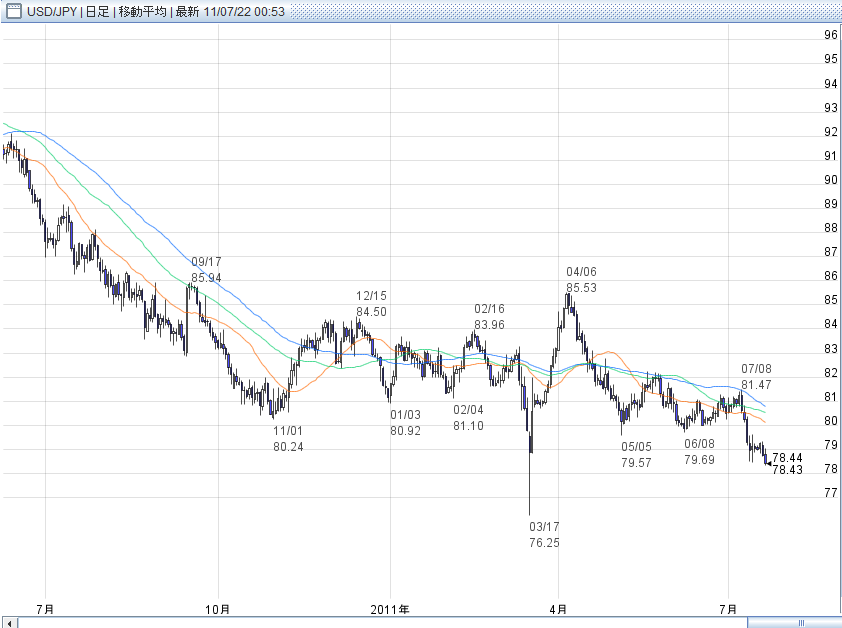Image resolution: width=842 pixels, height=628 pixels.
Task: Click the 01/03 80.92 low label
Action: tap(405, 423)
